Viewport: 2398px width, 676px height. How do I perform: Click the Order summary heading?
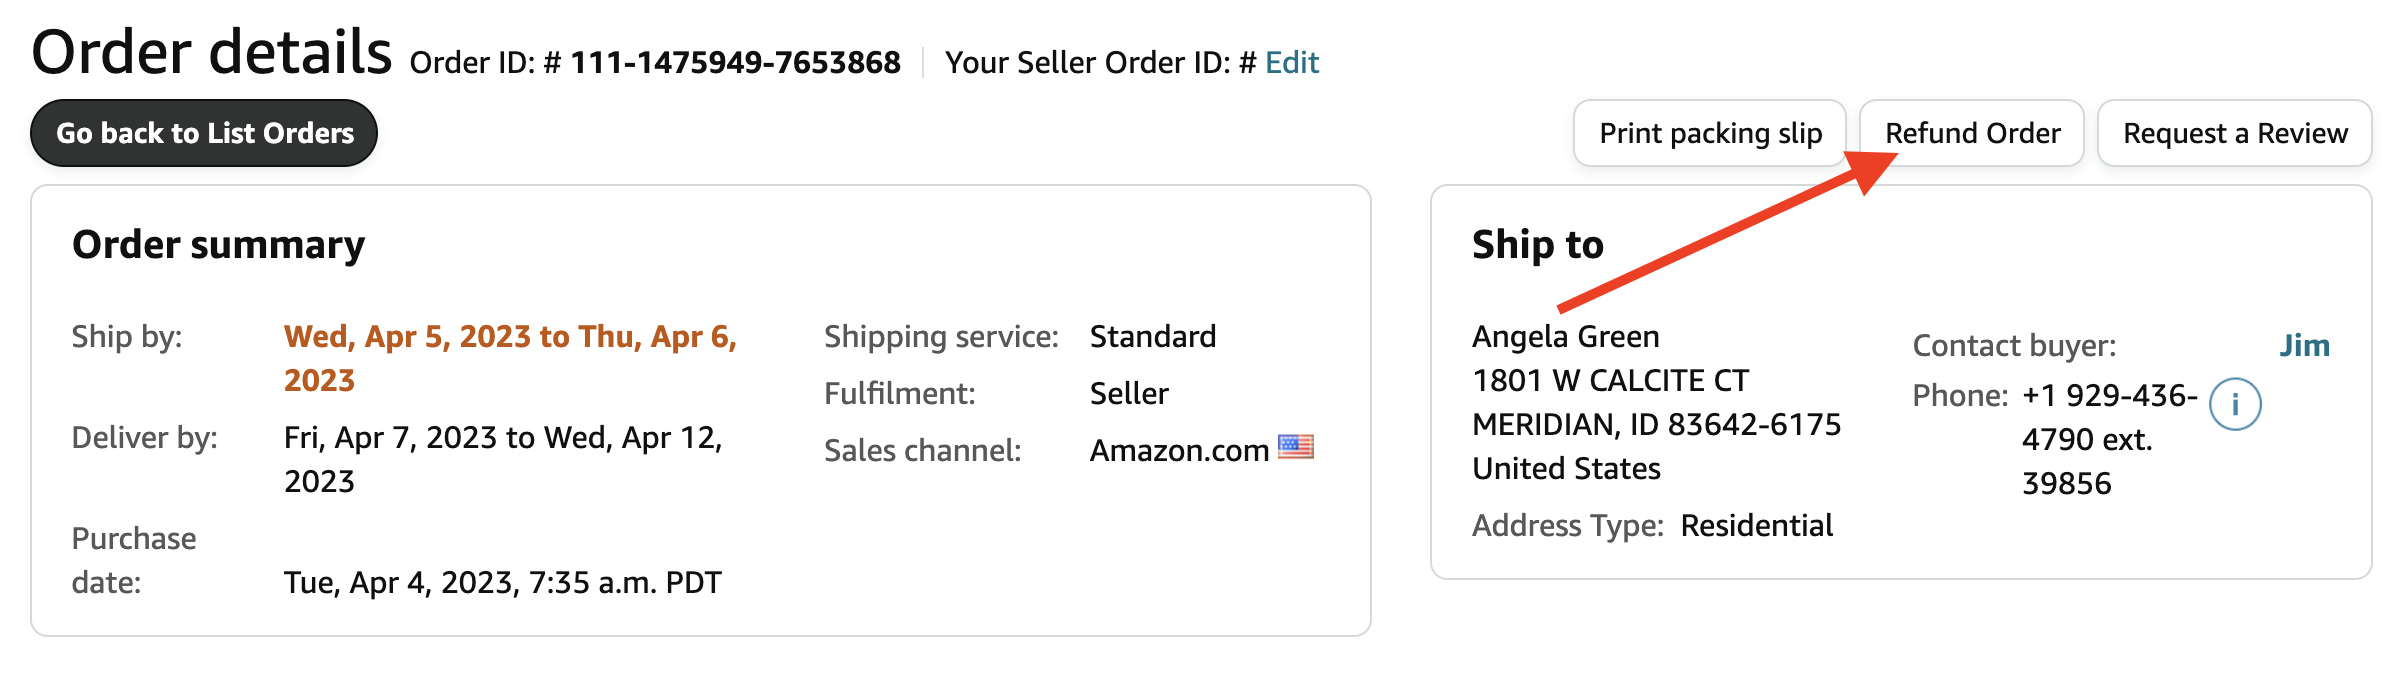219,245
